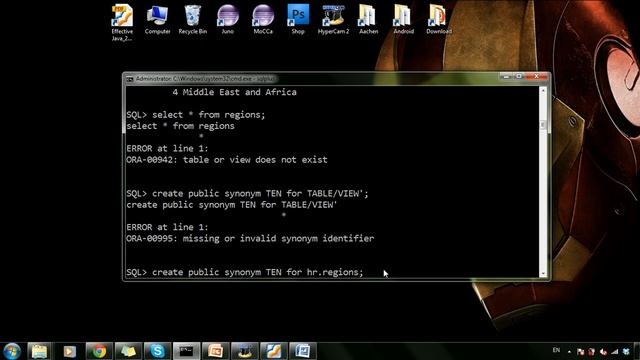The width and height of the screenshot is (640, 360).
Task: Minimize the Command Prompt window
Action: click(506, 76)
